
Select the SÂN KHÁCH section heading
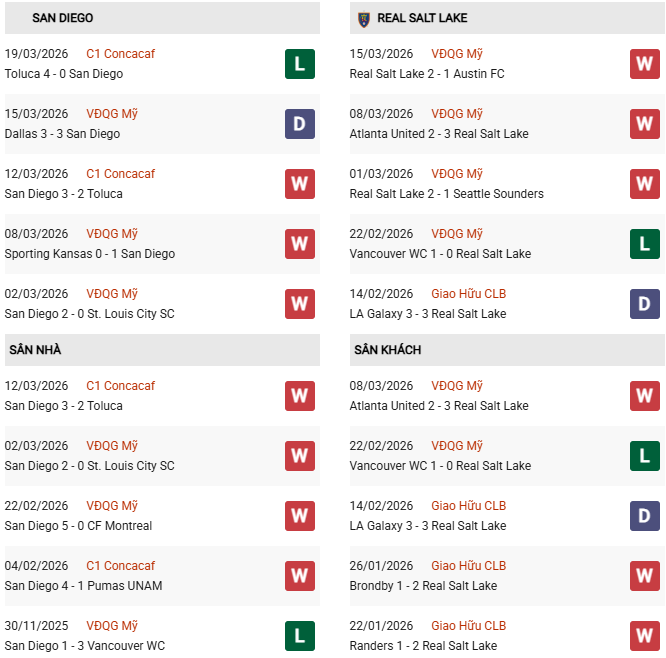(387, 350)
